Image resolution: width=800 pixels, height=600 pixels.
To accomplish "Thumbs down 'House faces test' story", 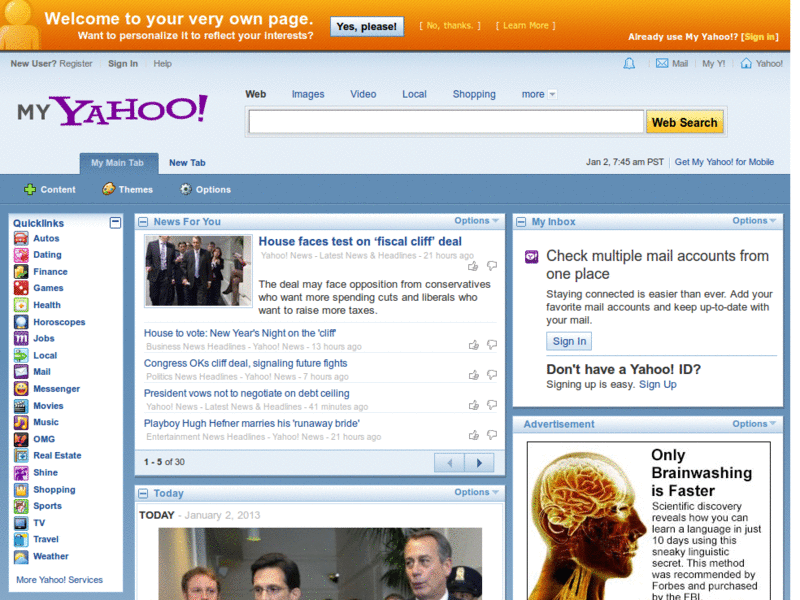I will (x=492, y=266).
